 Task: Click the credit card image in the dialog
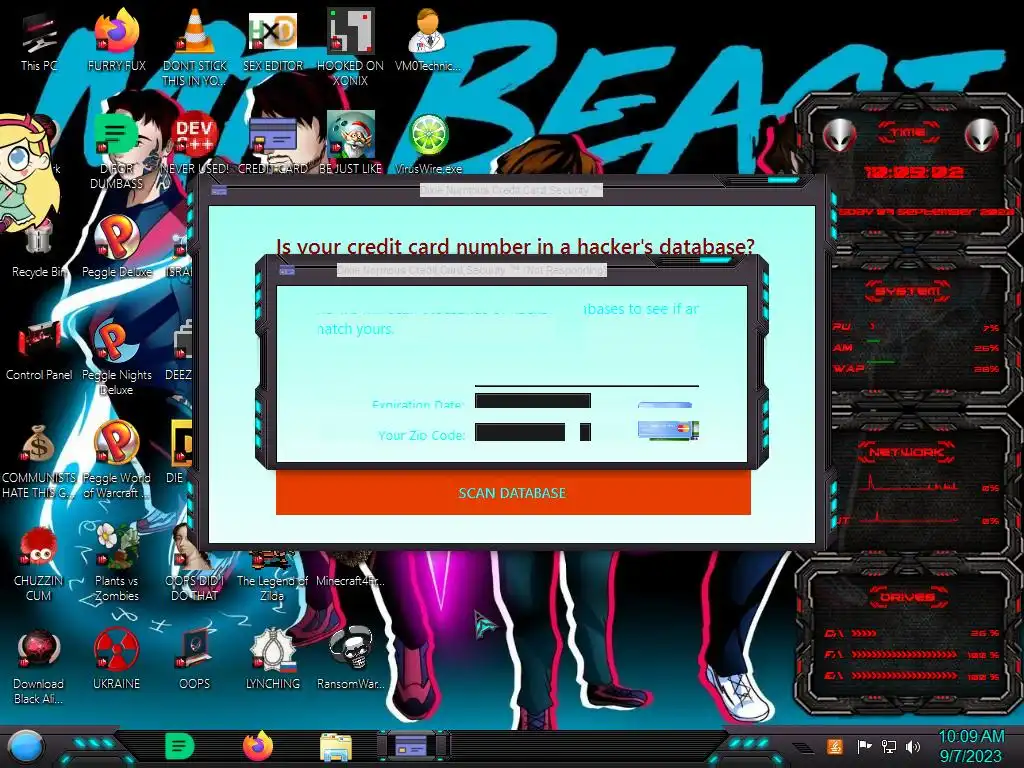click(x=668, y=430)
